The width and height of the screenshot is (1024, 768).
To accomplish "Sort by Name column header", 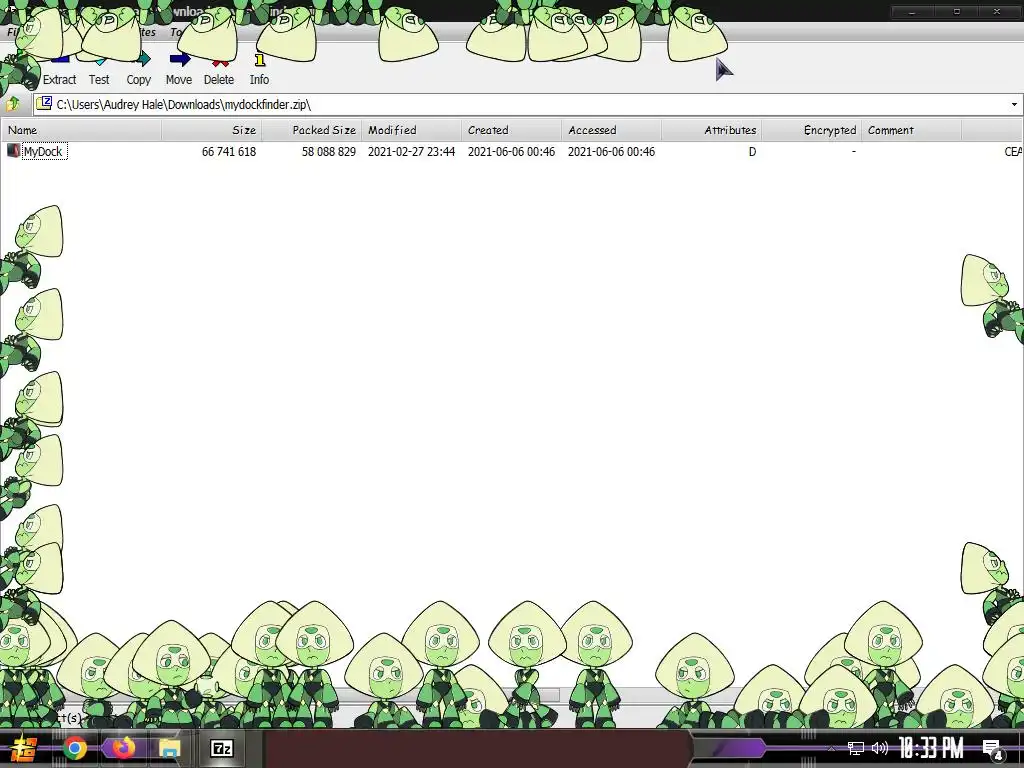I will 82,130.
